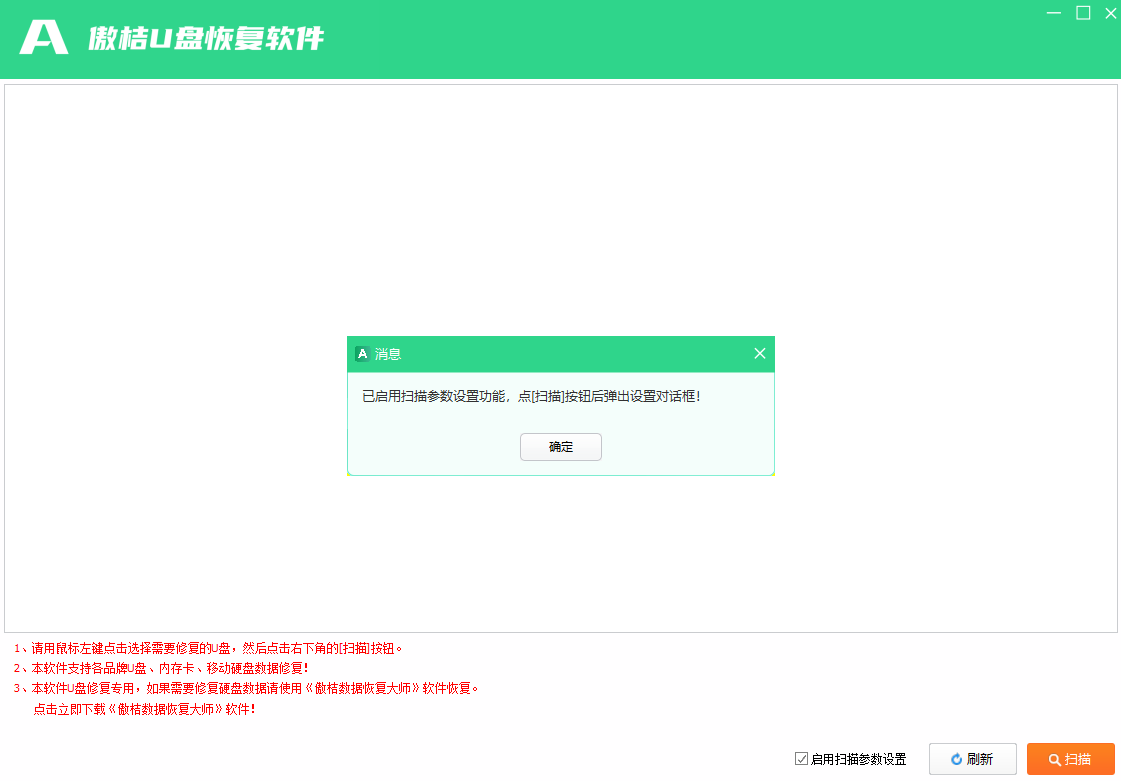The width and height of the screenshot is (1121, 781).
Task: Click the magnifier icon on 扫描 button
Action: point(1054,760)
